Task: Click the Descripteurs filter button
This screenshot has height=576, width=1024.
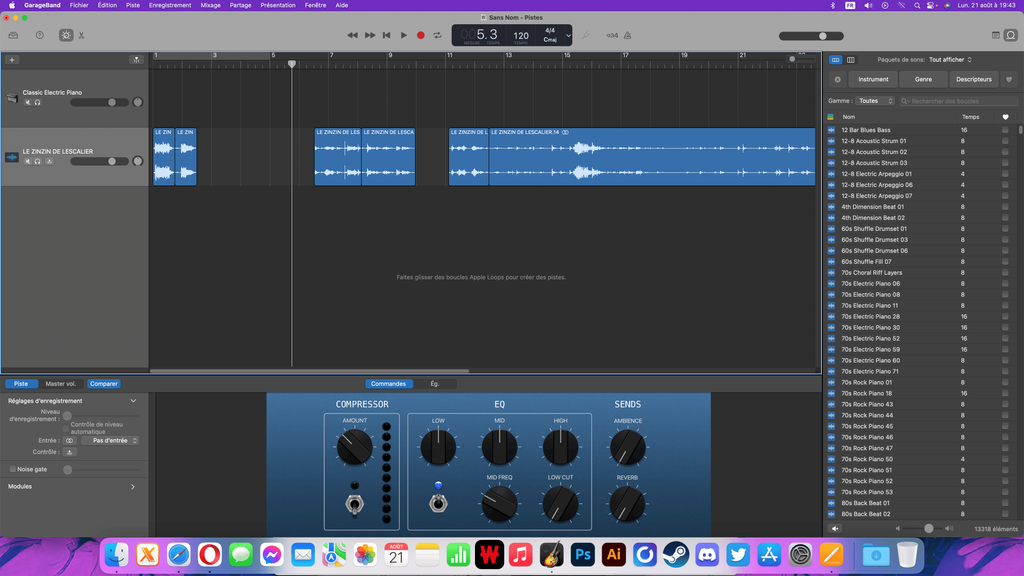Action: [973, 79]
